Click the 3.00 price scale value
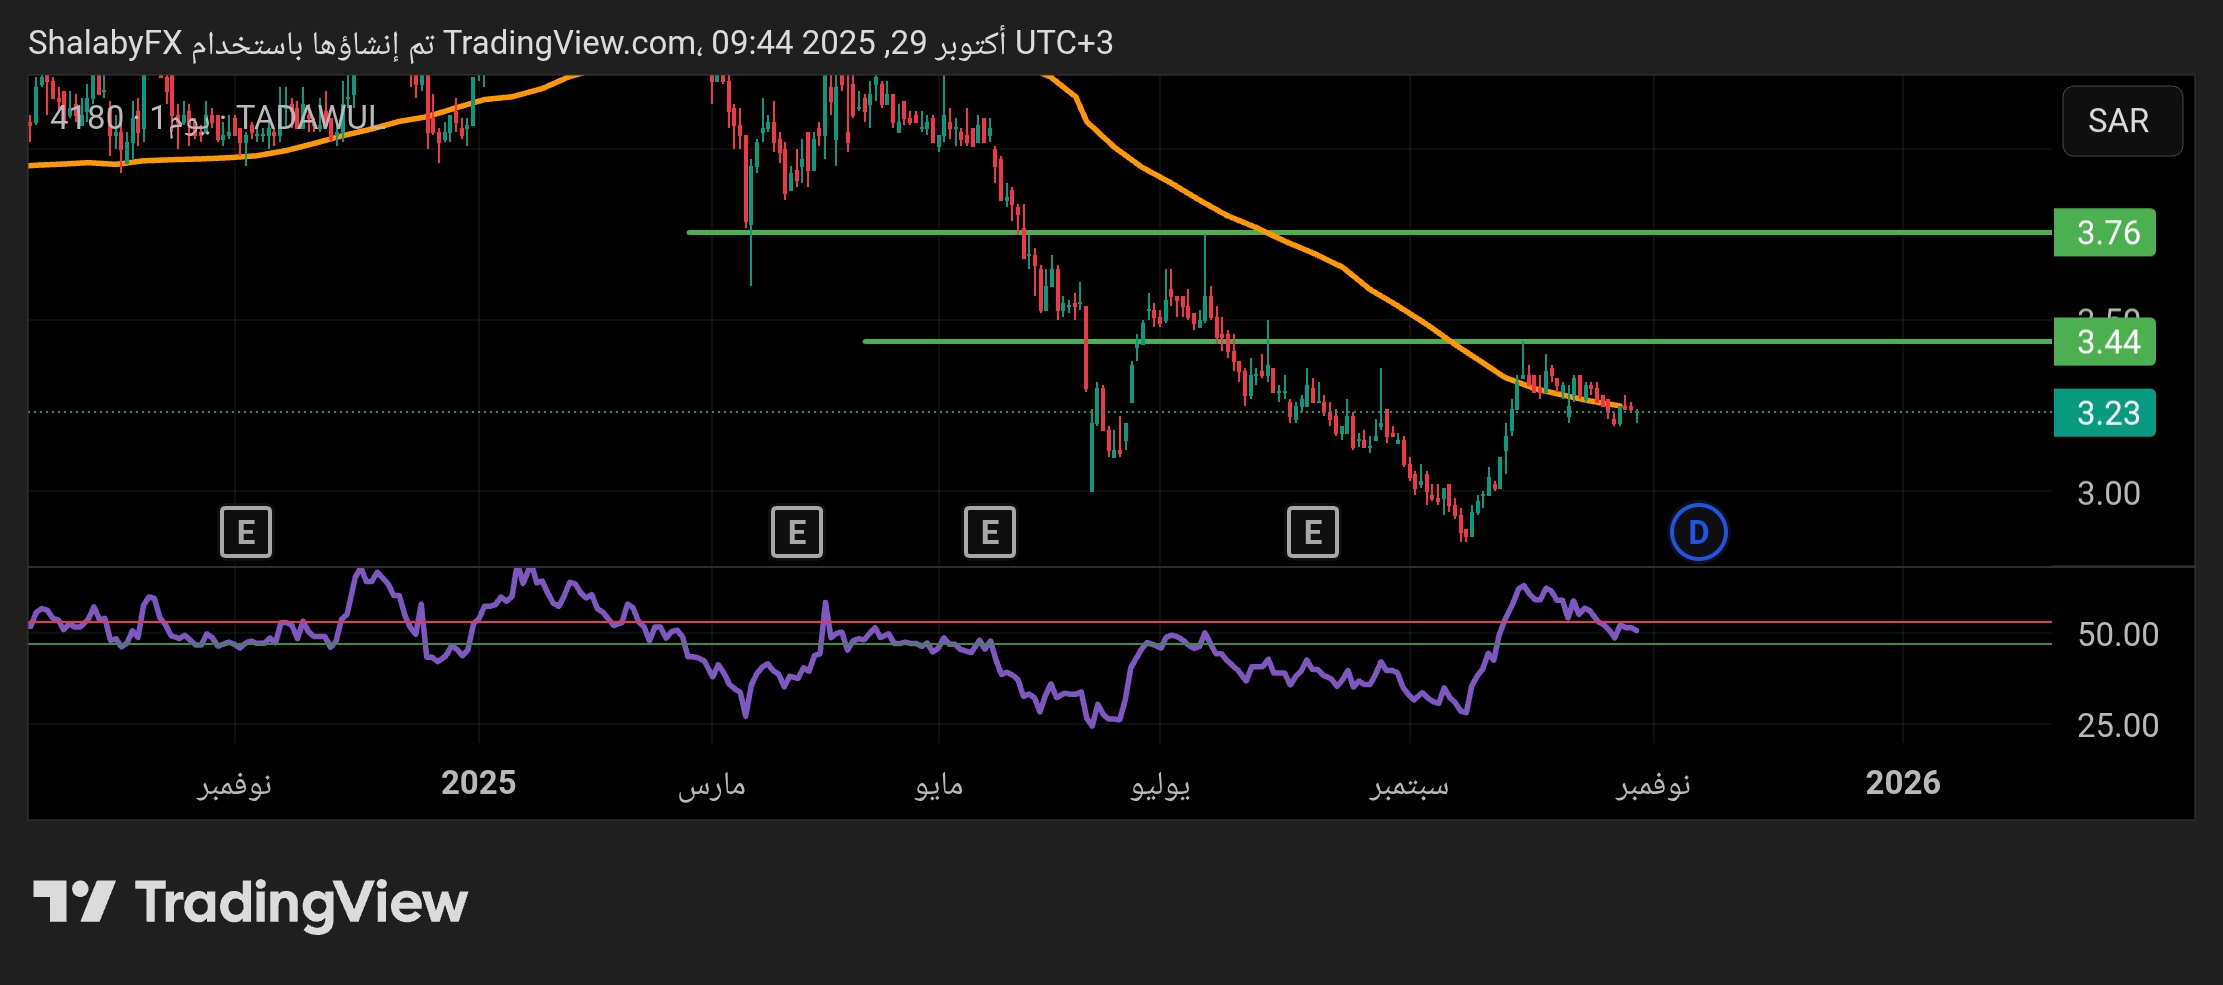2223x985 pixels. (2108, 494)
